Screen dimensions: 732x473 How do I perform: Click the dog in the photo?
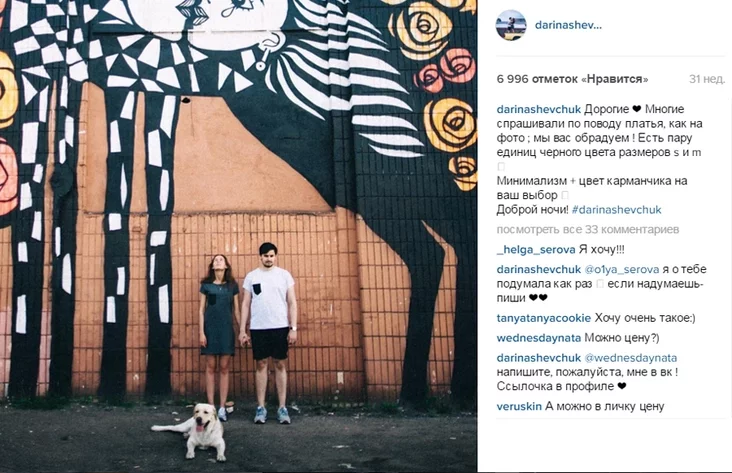[195, 432]
